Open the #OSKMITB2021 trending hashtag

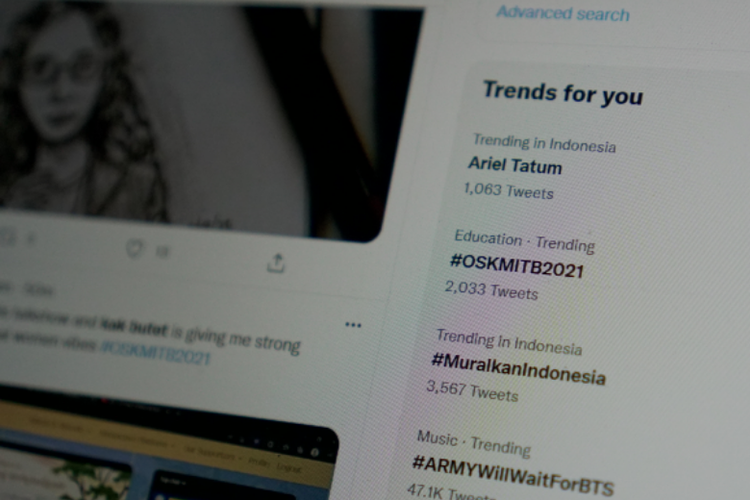[517, 266]
